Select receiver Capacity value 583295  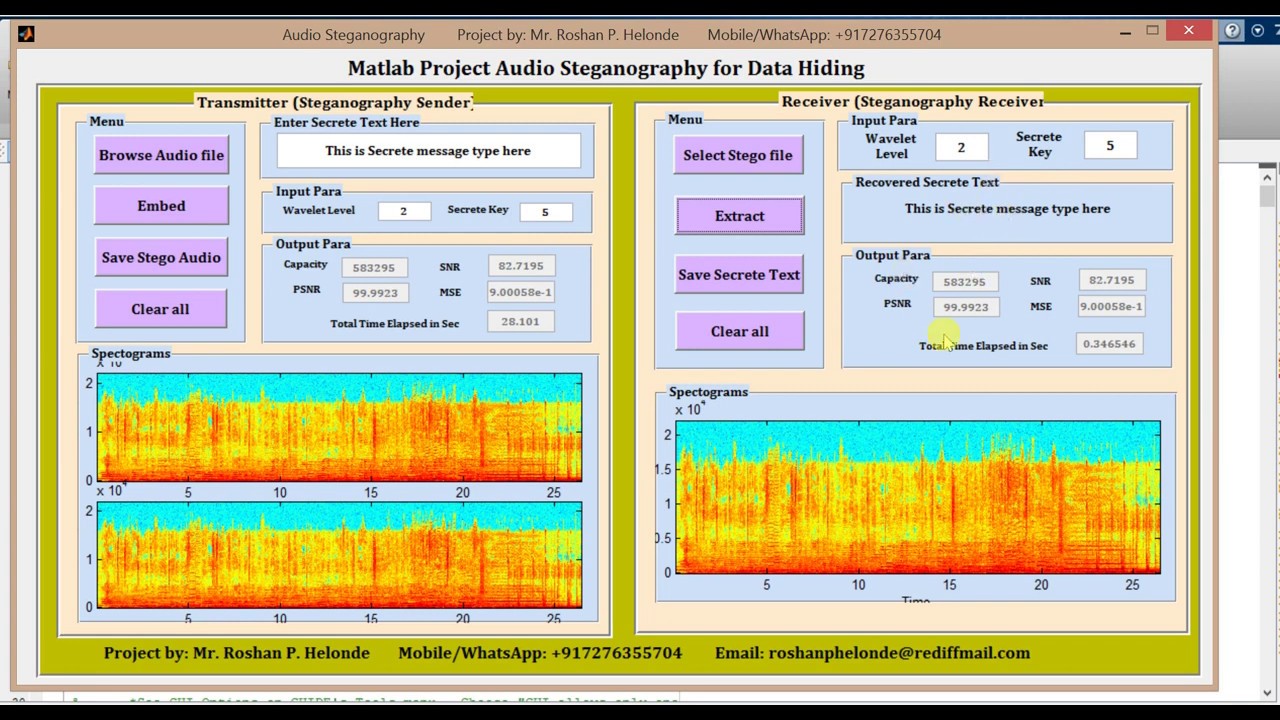(x=964, y=282)
